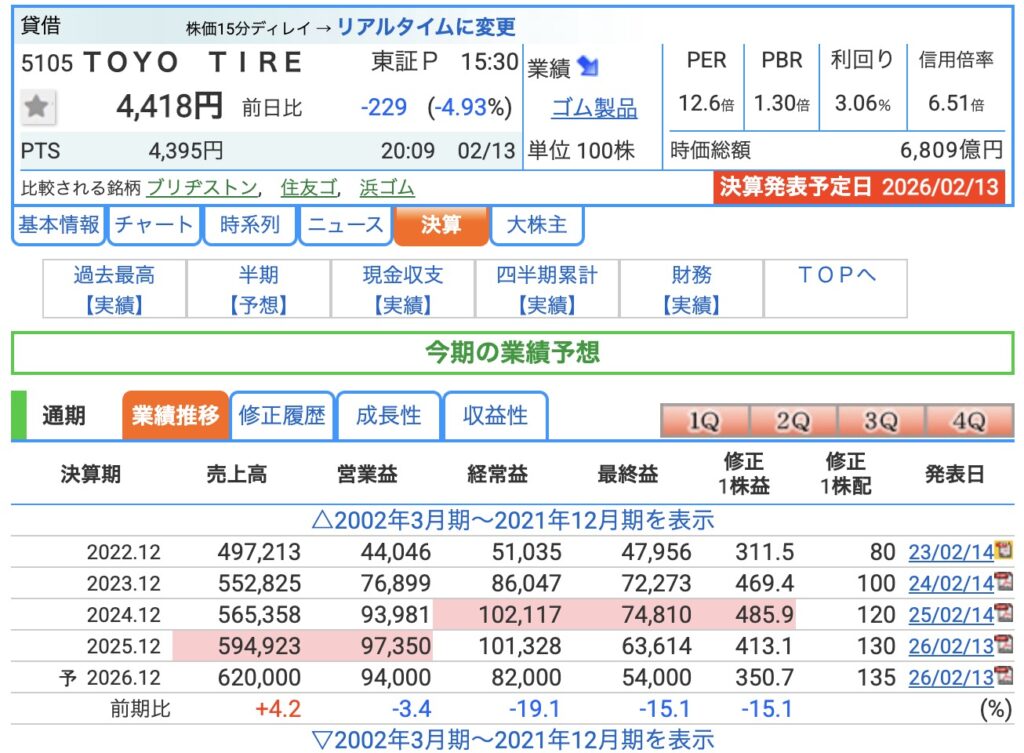Open PDF icon next to 24/02/14
The width and height of the screenshot is (1024, 753).
pos(1003,582)
